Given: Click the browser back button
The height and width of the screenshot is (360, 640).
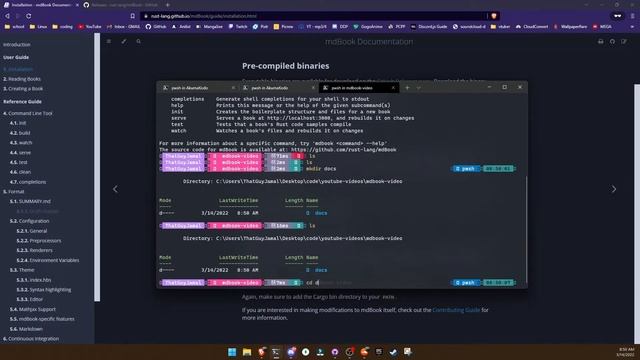Looking at the screenshot, I should (7, 16).
